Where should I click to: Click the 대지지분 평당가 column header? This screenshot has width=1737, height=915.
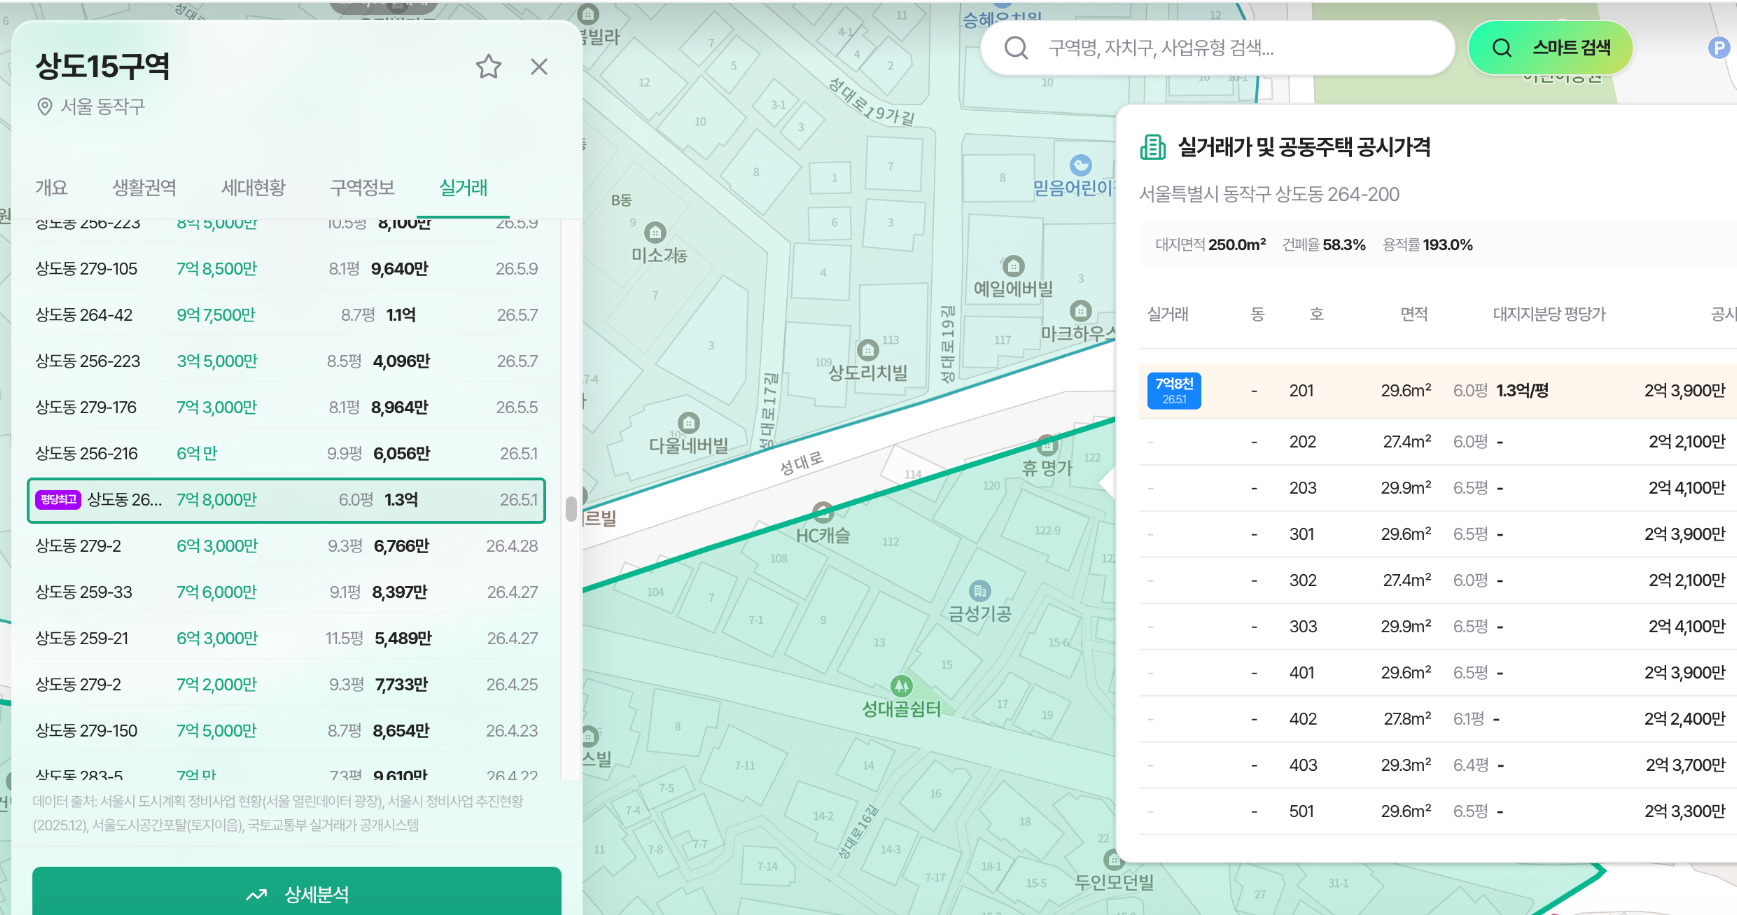click(x=1549, y=314)
